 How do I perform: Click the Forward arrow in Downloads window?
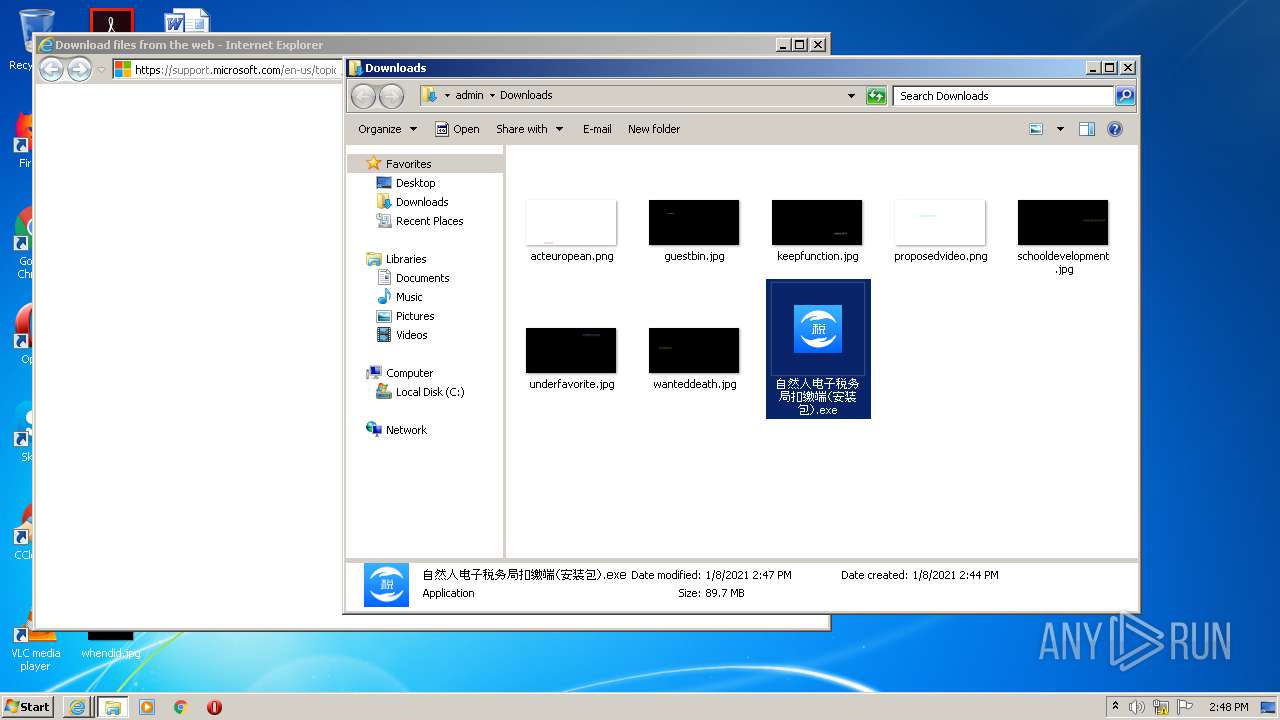coord(392,96)
